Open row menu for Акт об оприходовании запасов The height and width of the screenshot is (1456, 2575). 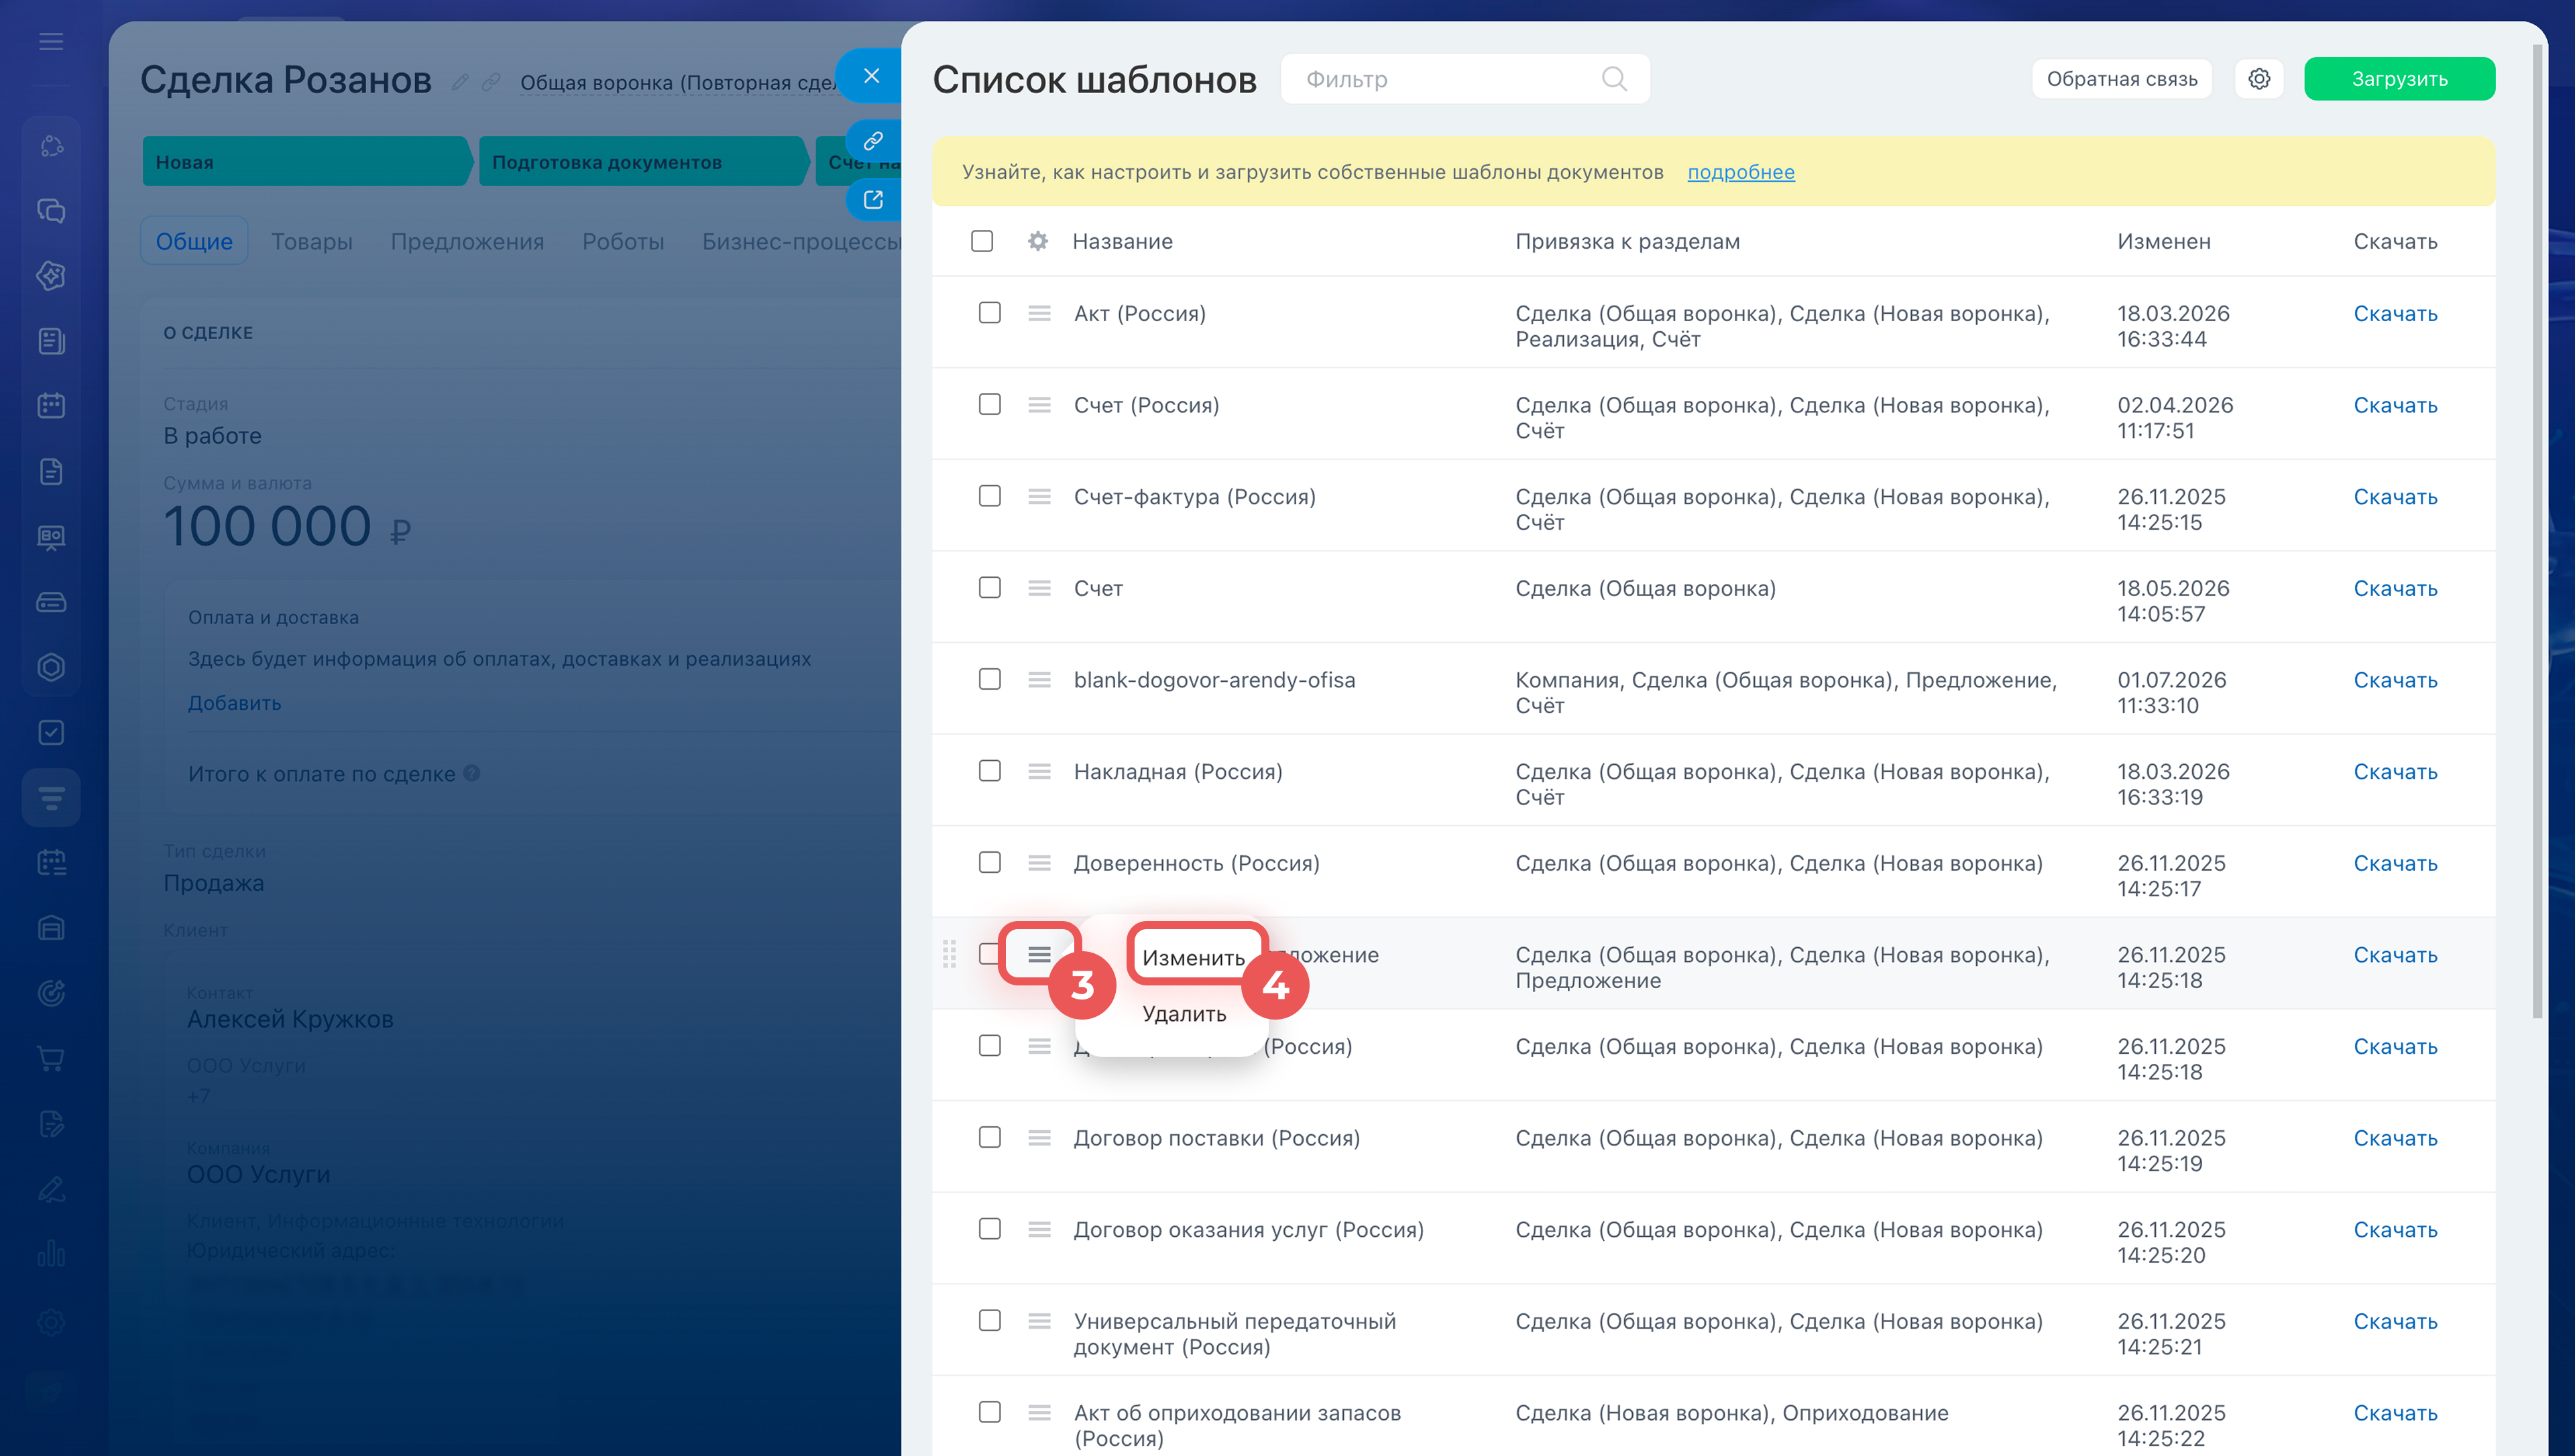pos(1039,1412)
